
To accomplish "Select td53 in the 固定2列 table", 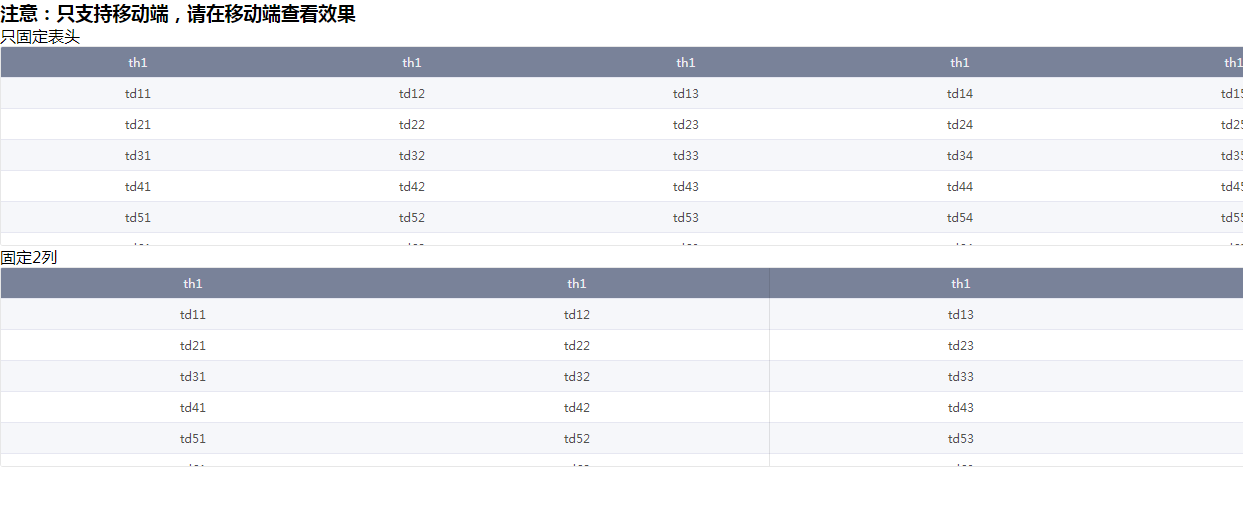I will click(961, 439).
